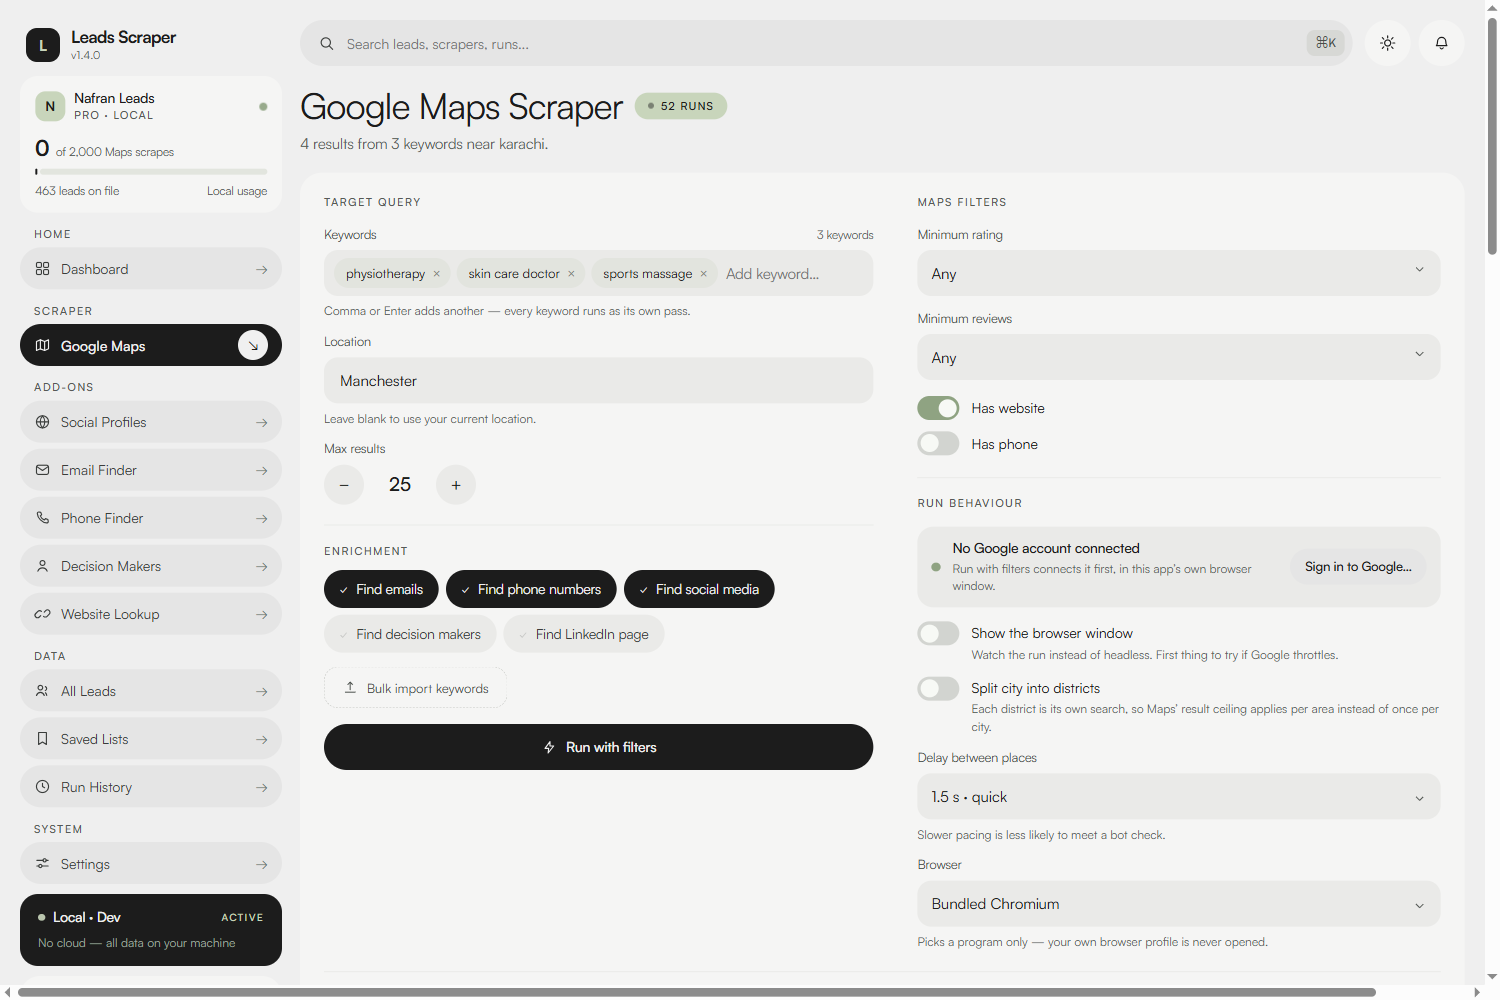Deselect the Find phone numbers chip

click(531, 589)
